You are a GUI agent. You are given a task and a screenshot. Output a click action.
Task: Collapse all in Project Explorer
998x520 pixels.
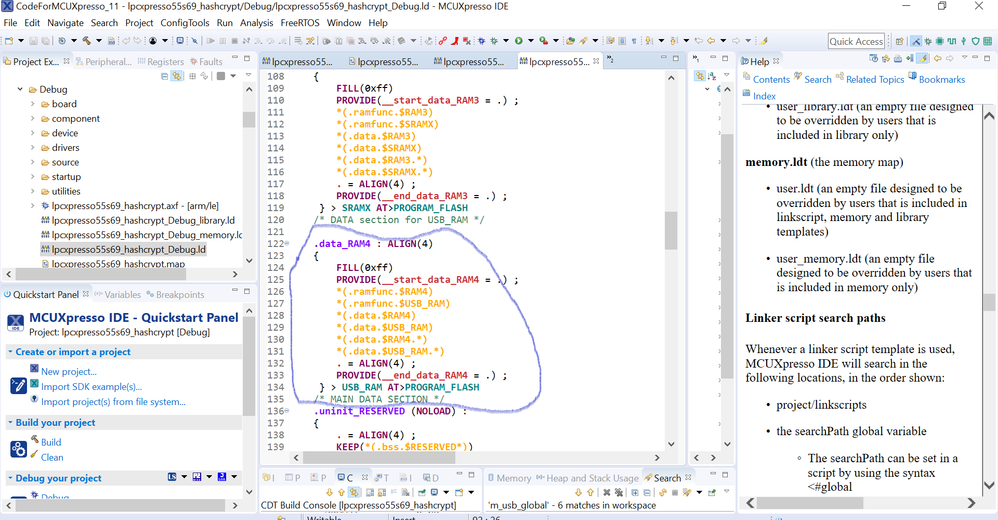point(165,76)
